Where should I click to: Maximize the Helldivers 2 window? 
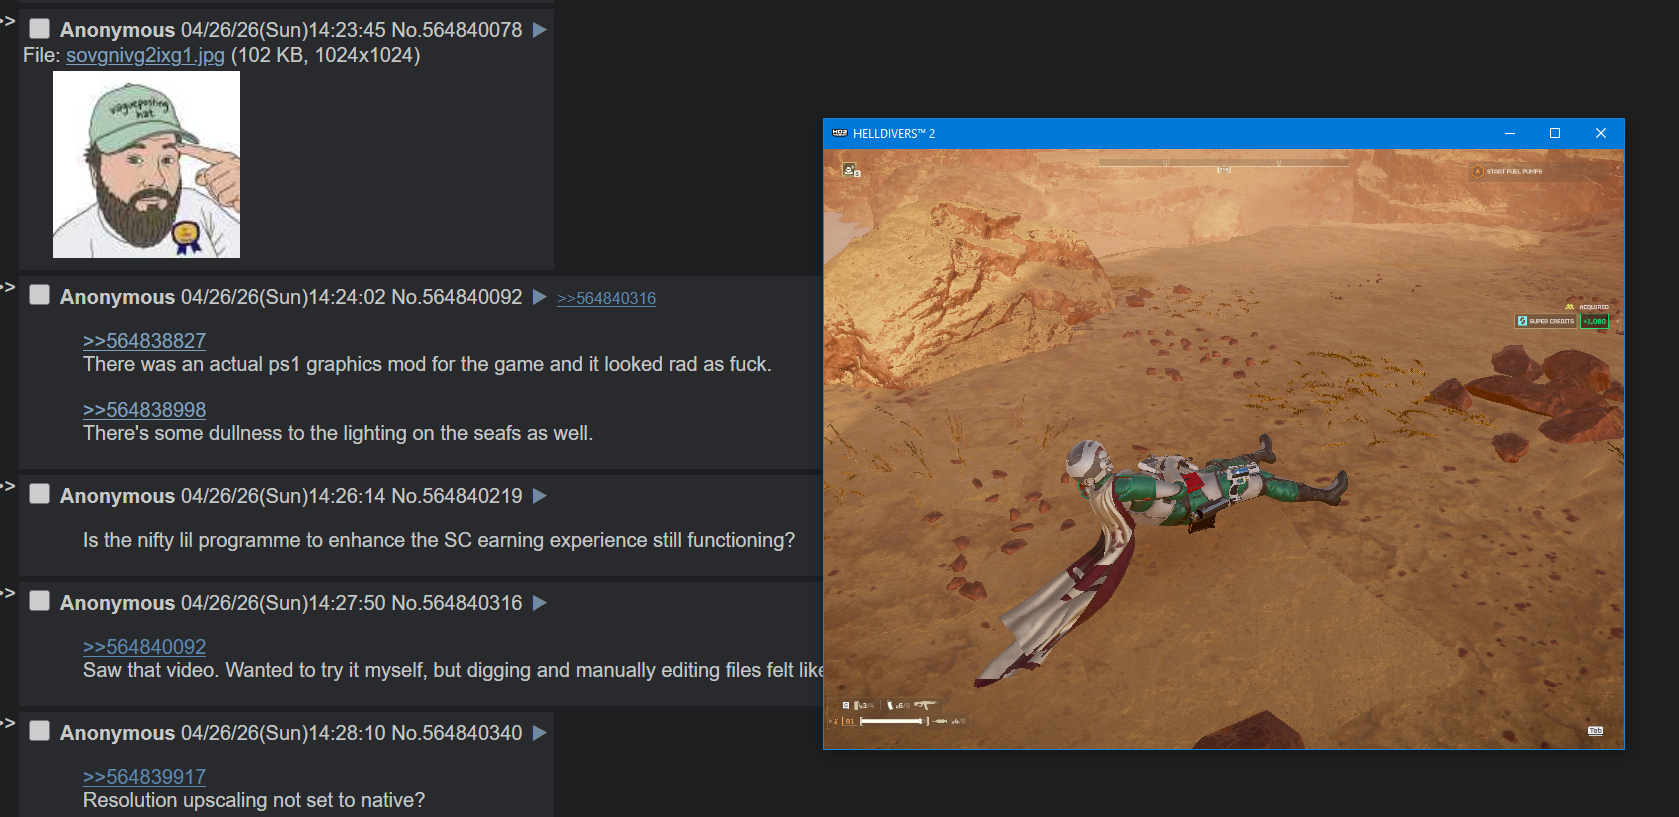1555,133
